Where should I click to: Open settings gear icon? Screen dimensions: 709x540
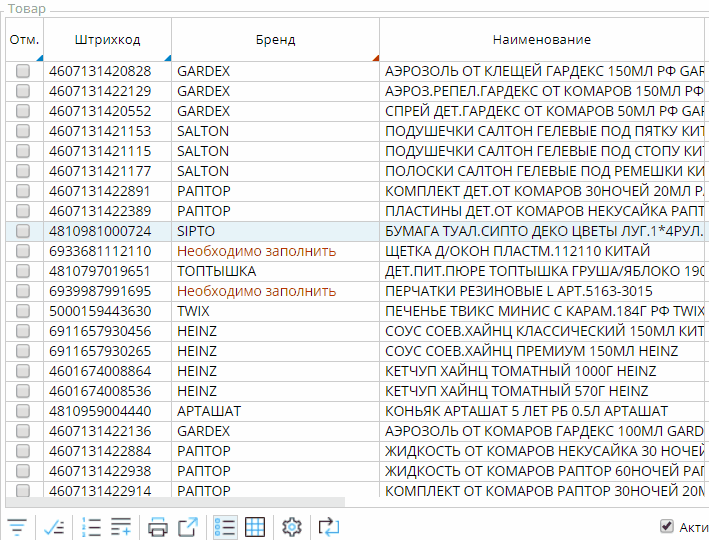pyautogui.click(x=292, y=527)
